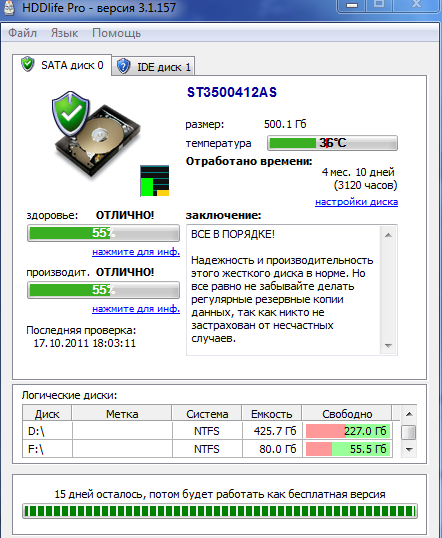Viewport: 442px width, 538px height.
Task: Click the 500.1 Гб size value
Action: click(285, 124)
